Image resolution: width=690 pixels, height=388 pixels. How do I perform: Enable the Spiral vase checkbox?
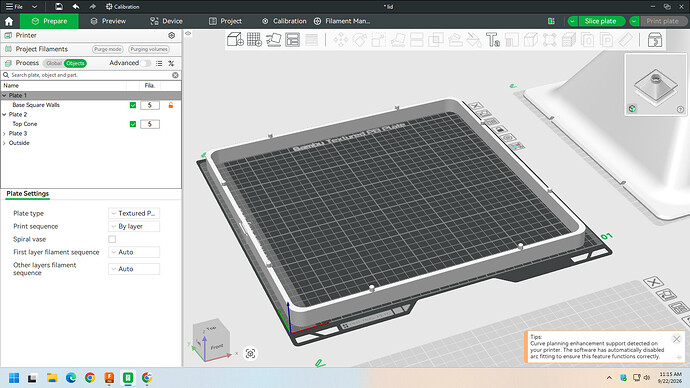coord(112,239)
